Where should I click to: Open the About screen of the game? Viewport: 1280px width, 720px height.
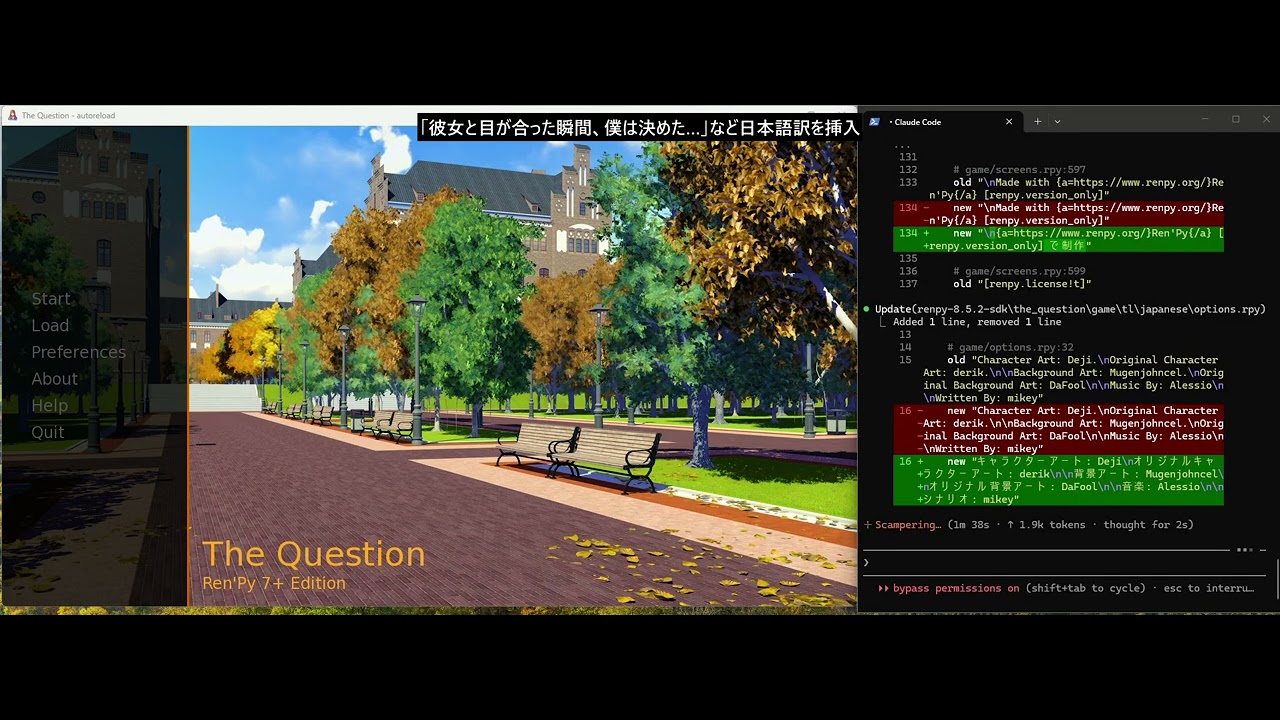coord(54,379)
